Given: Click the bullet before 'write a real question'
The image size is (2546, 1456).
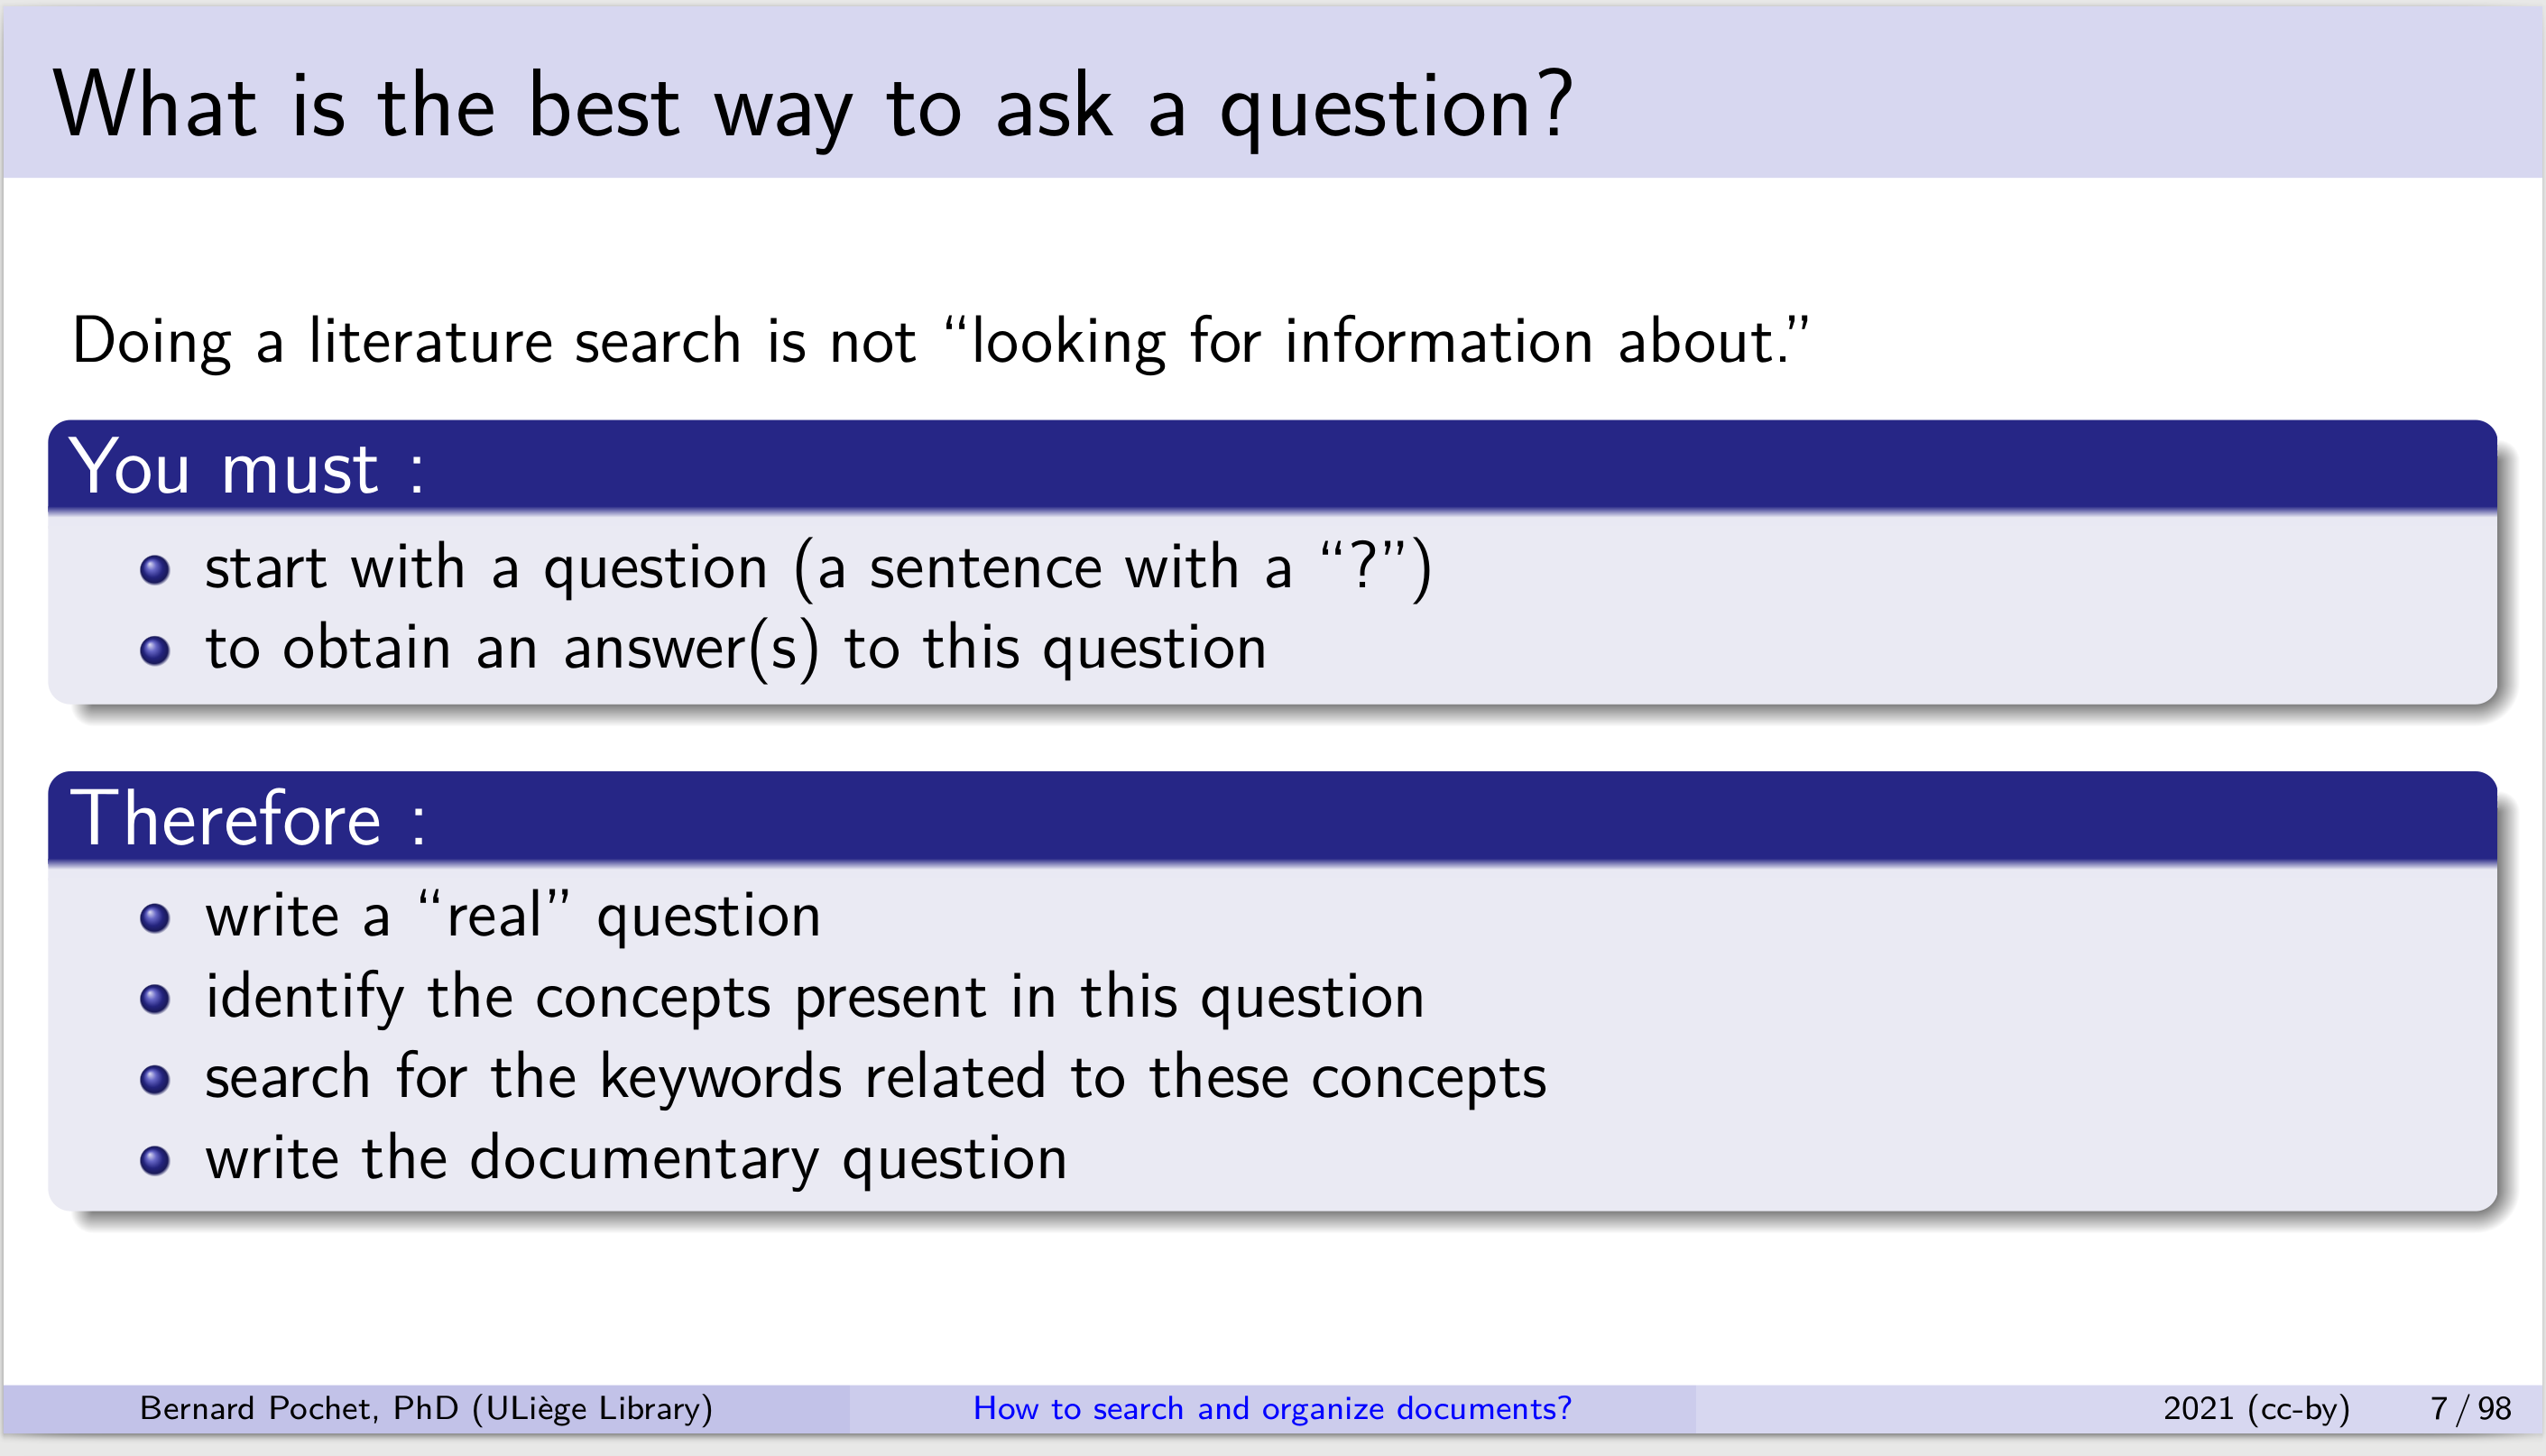Looking at the screenshot, I should (x=155, y=918).
